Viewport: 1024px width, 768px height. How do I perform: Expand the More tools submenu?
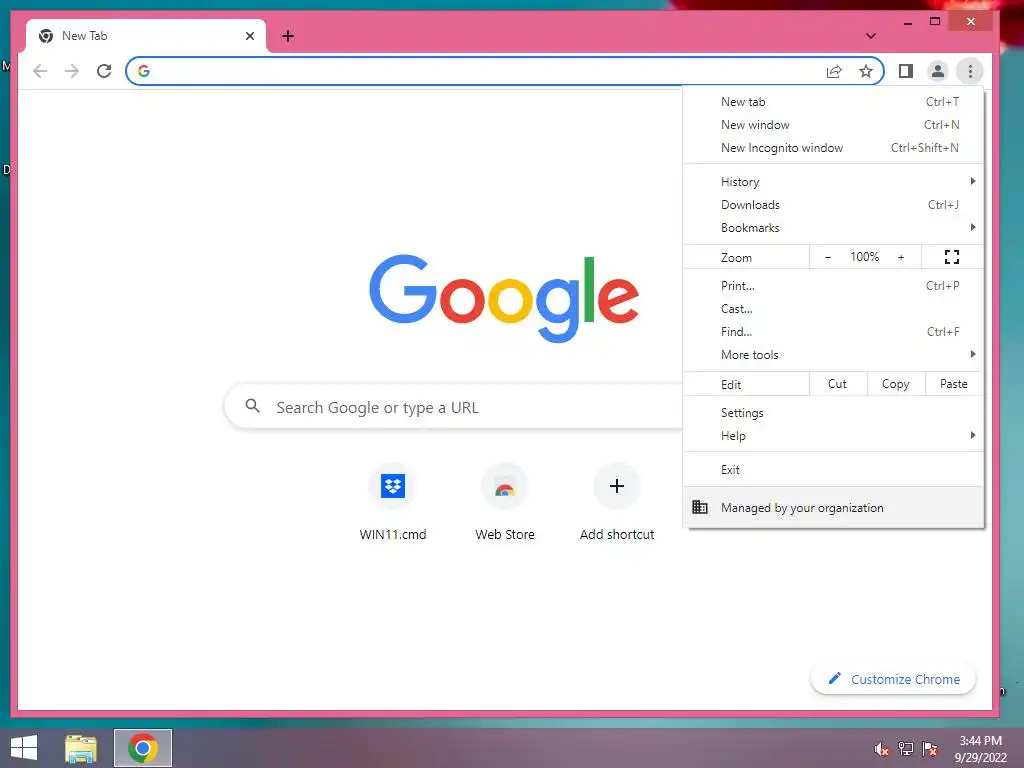click(x=833, y=355)
